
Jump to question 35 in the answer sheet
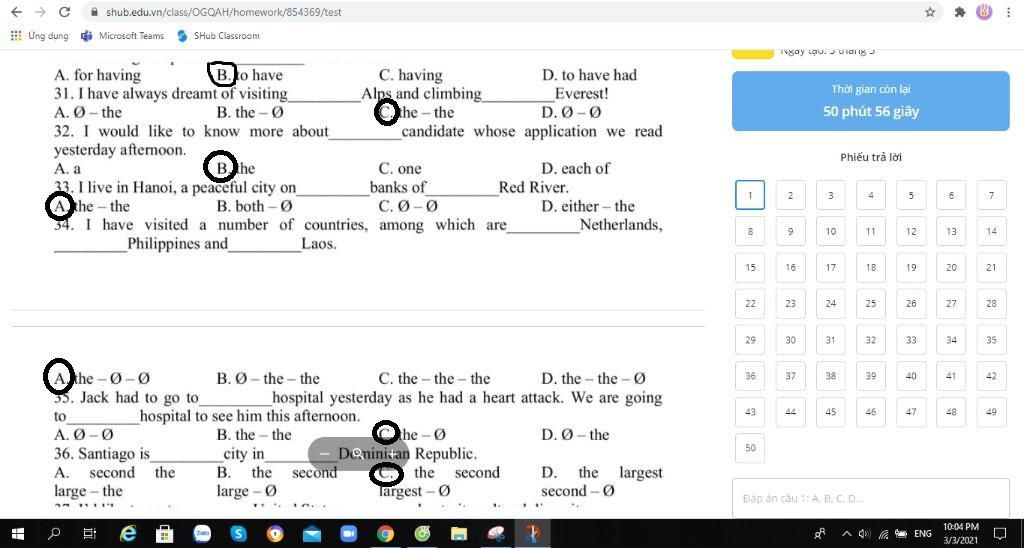point(991,340)
